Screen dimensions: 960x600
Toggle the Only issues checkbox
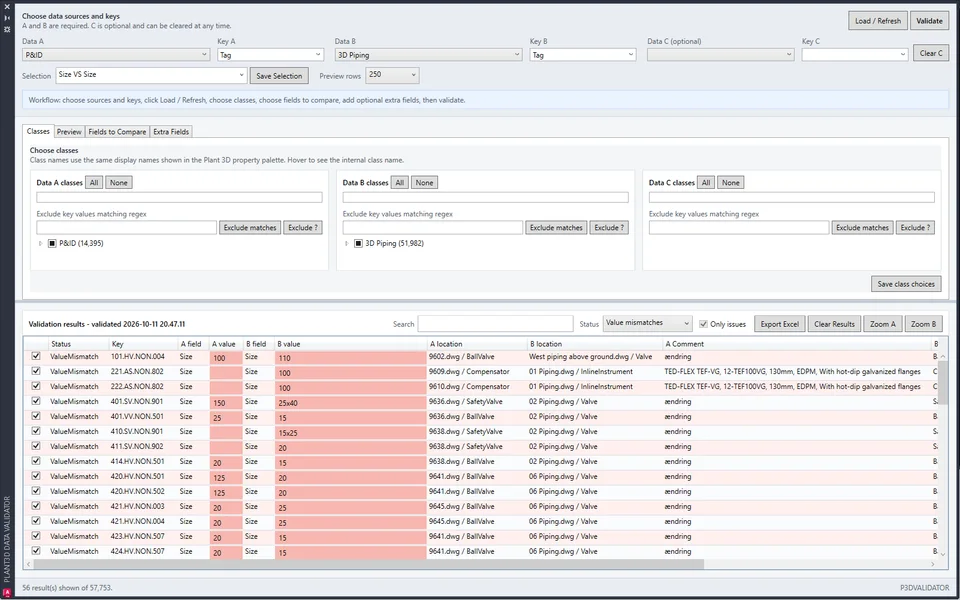click(703, 324)
